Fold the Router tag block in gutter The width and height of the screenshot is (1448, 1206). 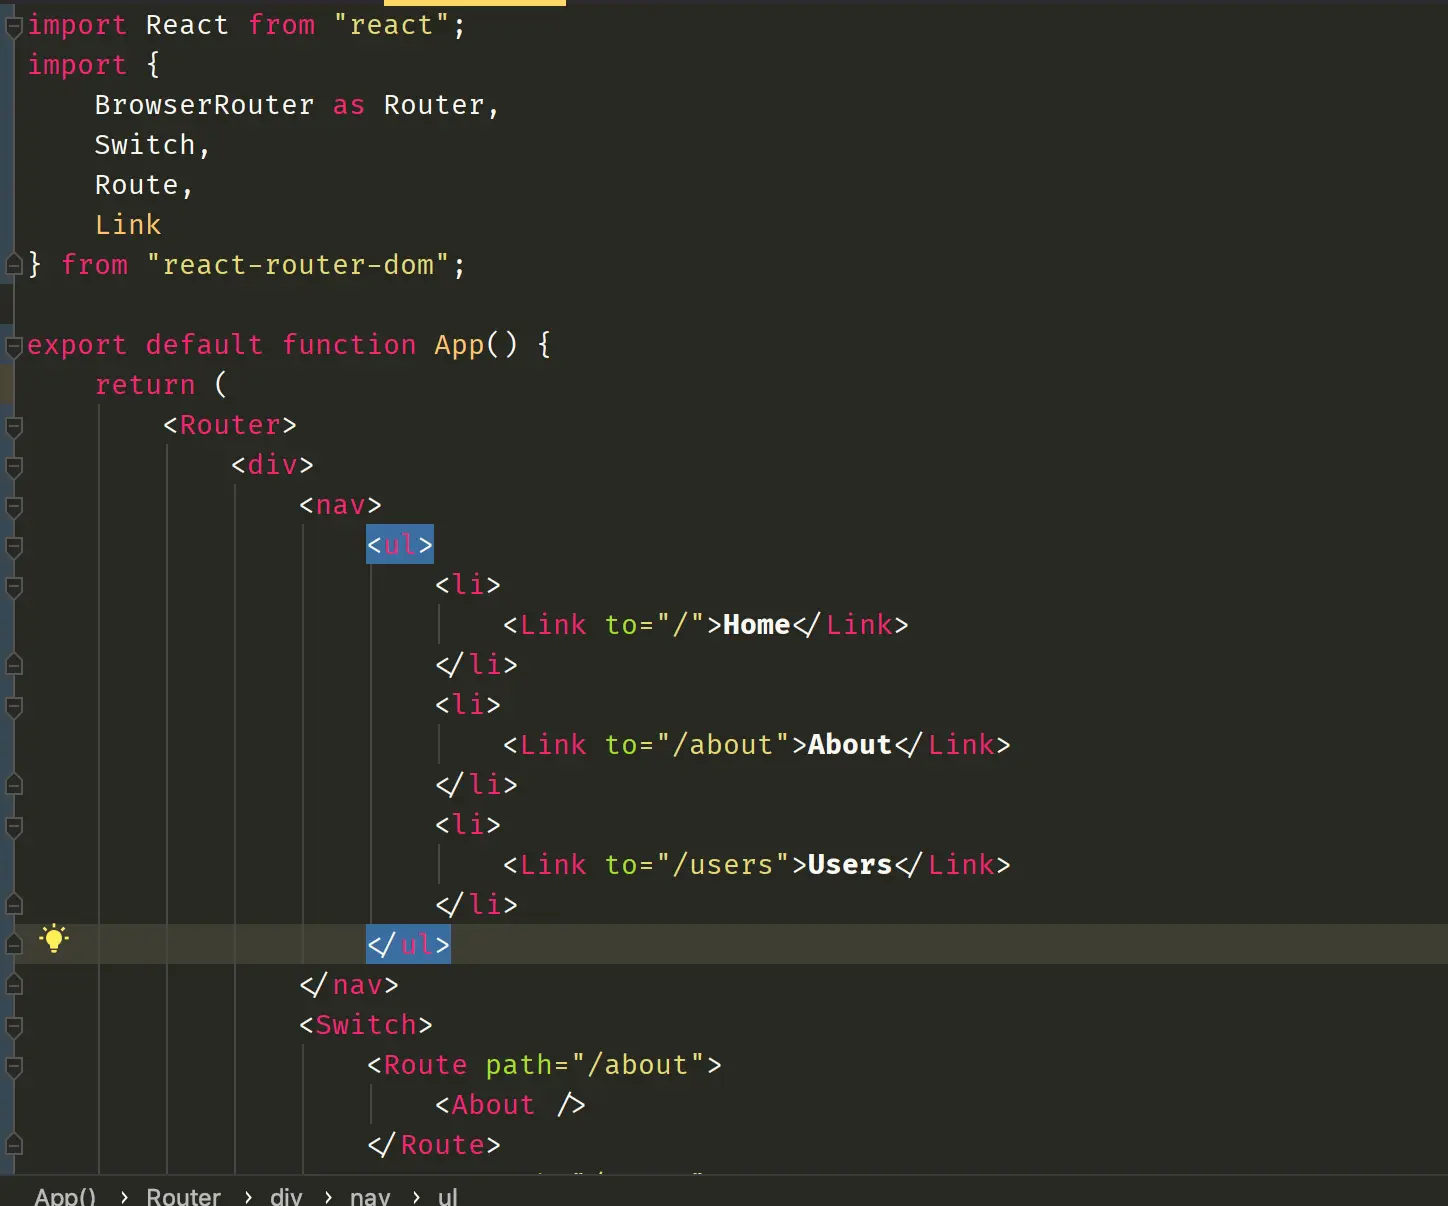(14, 427)
